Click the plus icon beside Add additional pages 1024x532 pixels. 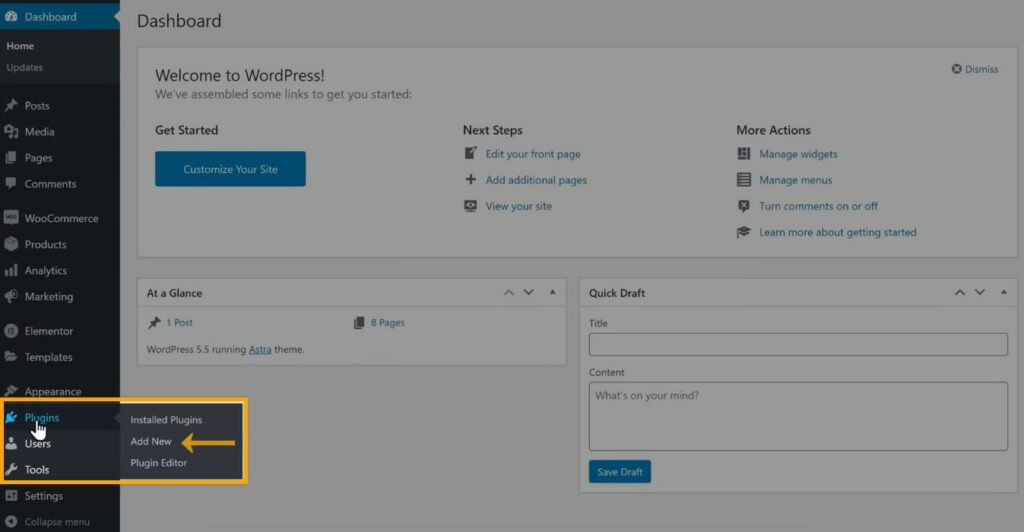pyautogui.click(x=470, y=180)
